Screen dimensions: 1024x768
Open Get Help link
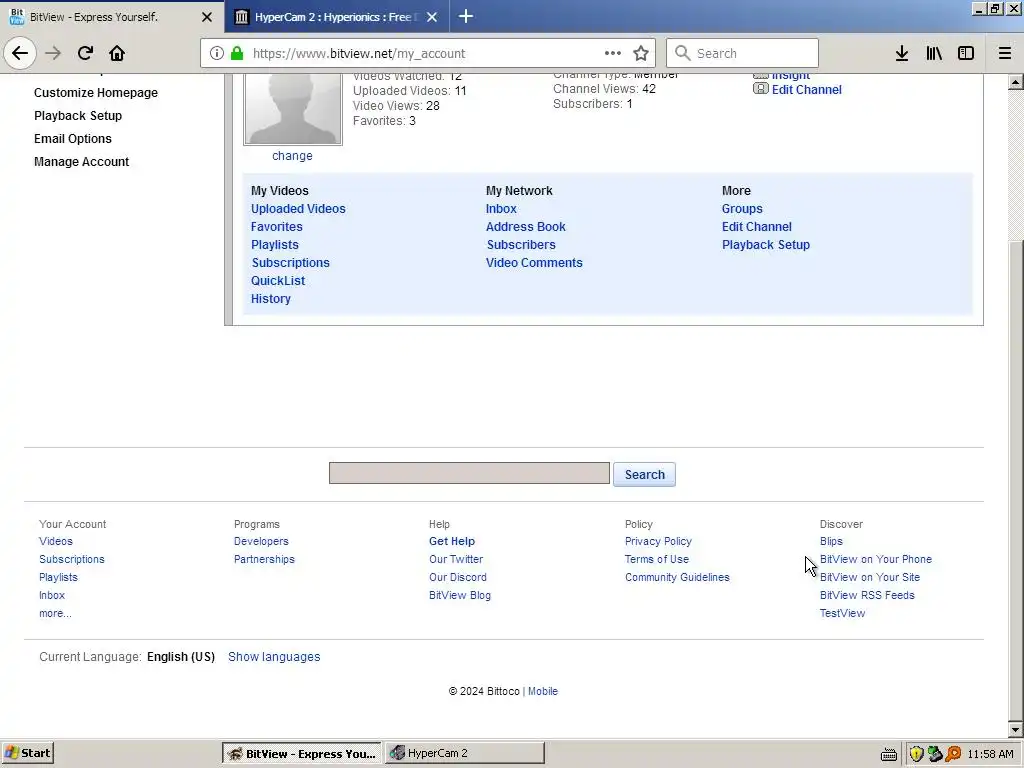pos(452,541)
